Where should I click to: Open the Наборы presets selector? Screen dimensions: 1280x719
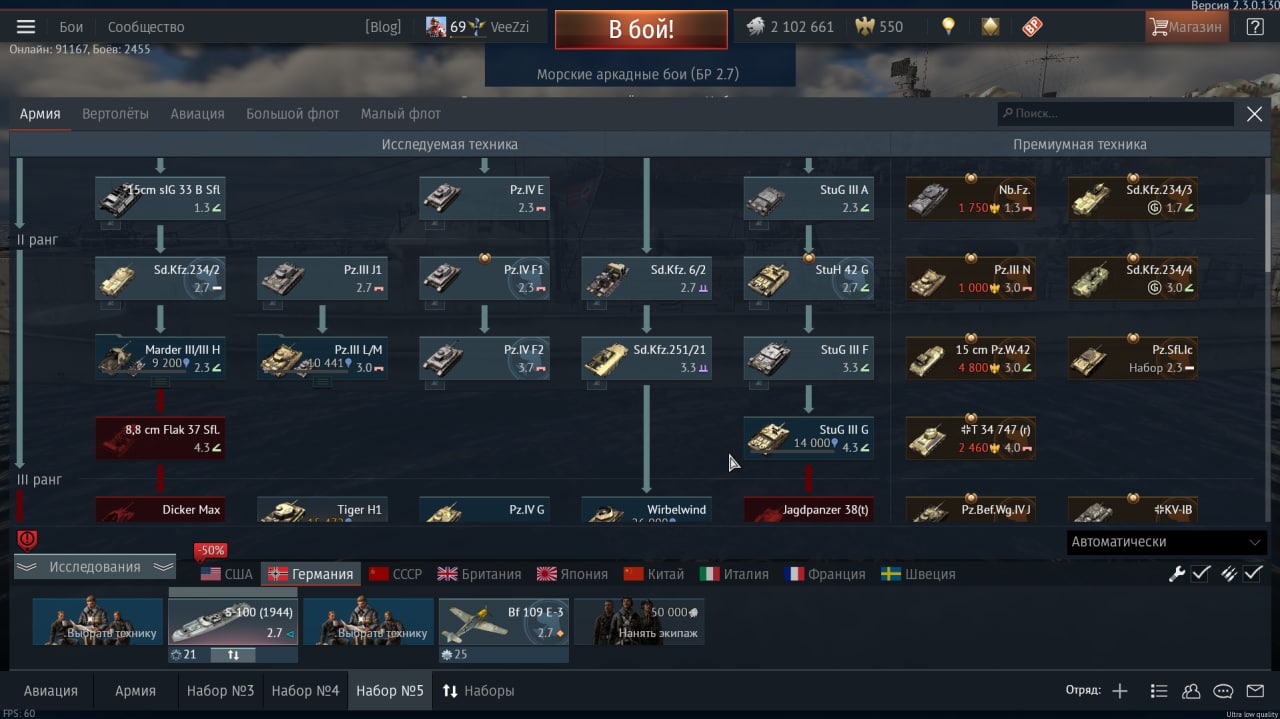tap(478, 691)
